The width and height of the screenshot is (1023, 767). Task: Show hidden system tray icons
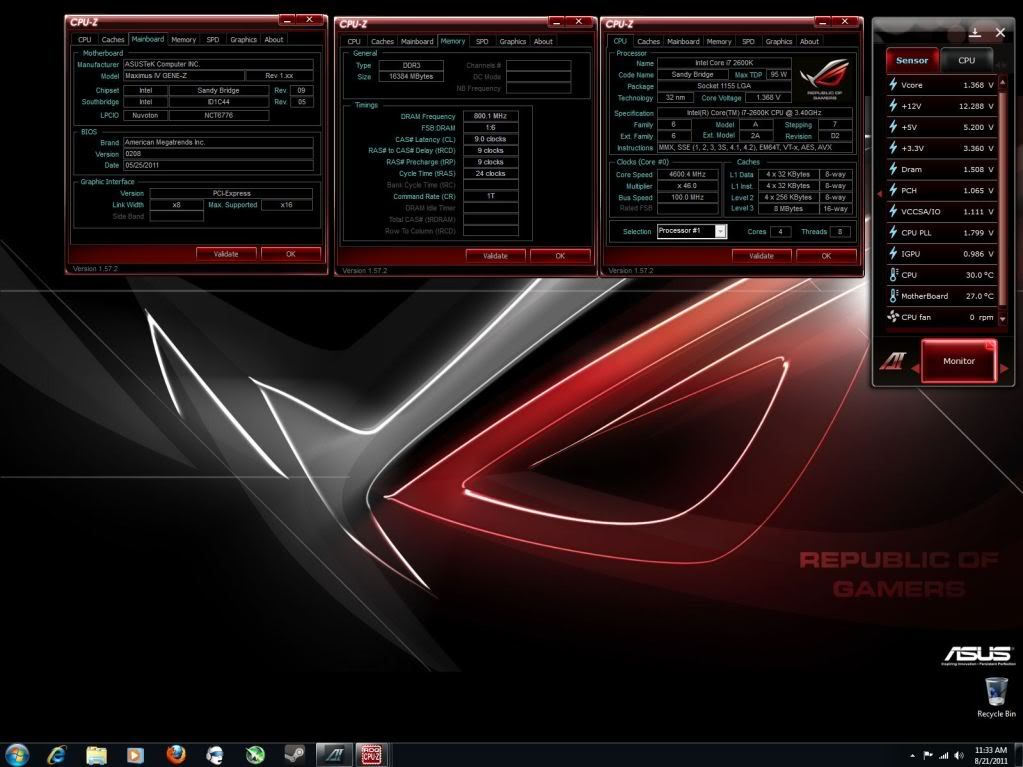912,756
